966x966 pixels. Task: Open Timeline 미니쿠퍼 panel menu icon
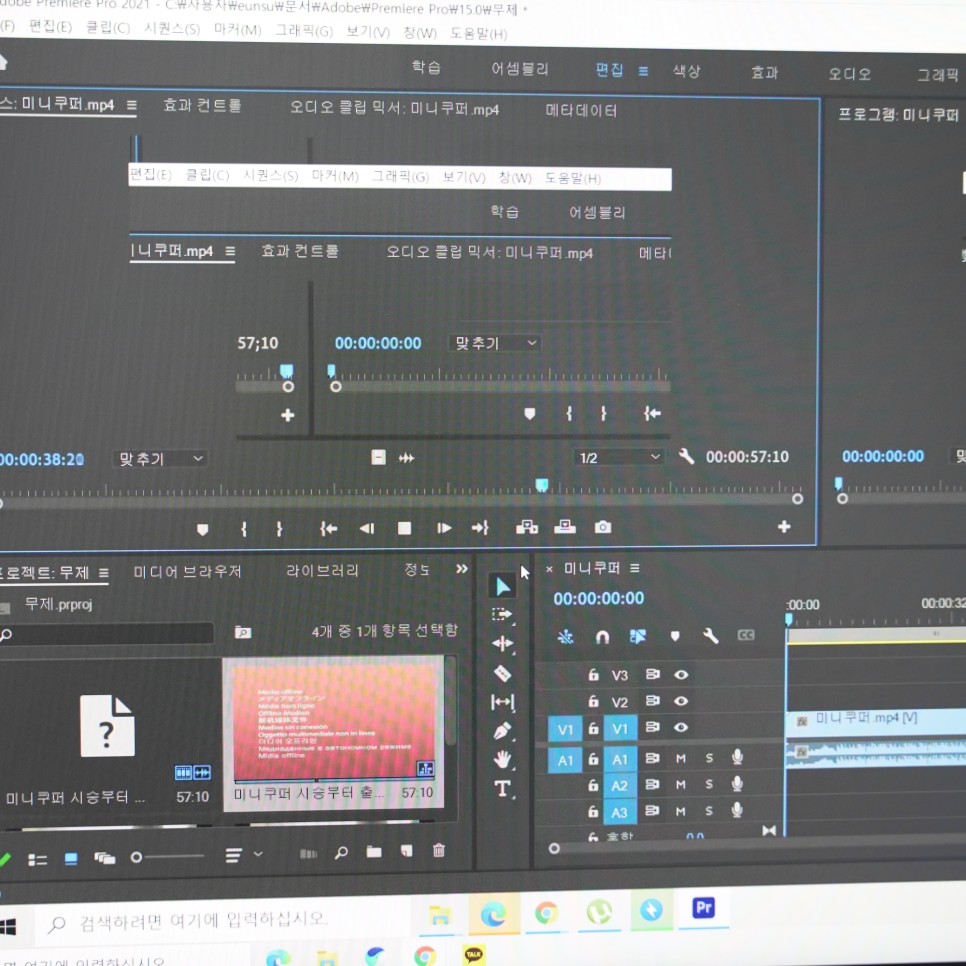click(635, 568)
